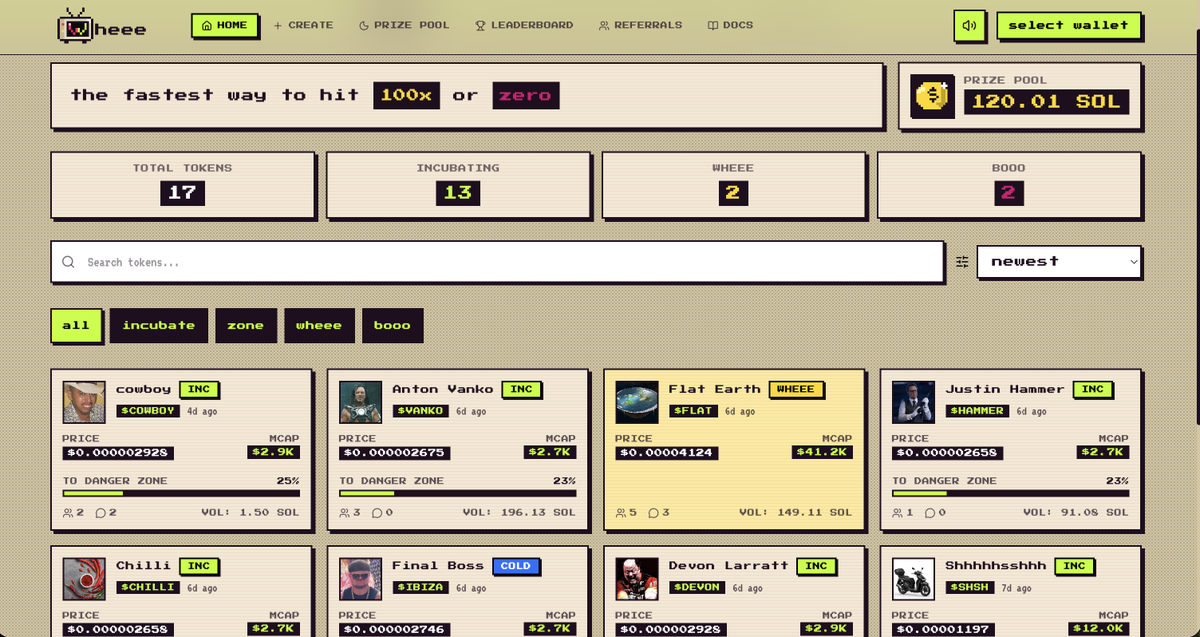Click the select wallet button
1200x637 pixels.
tap(1068, 25)
